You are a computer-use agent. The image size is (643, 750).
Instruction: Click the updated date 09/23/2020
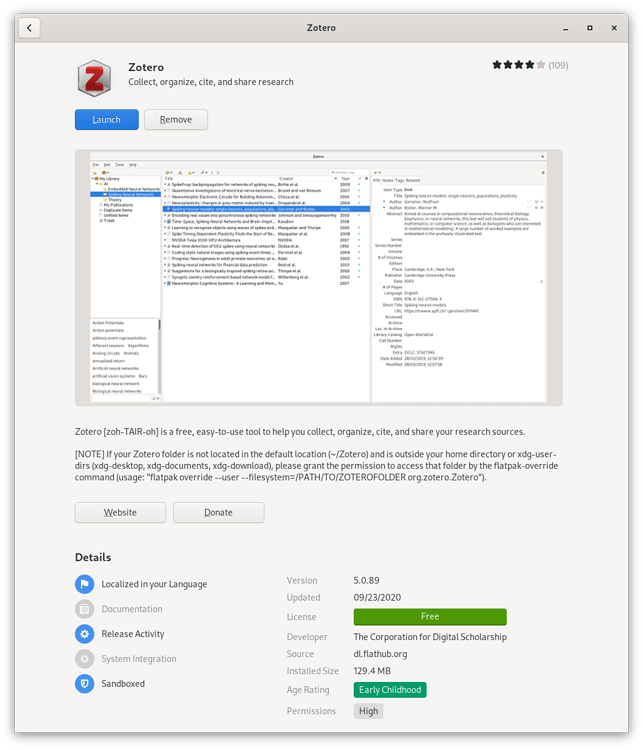(x=377, y=597)
